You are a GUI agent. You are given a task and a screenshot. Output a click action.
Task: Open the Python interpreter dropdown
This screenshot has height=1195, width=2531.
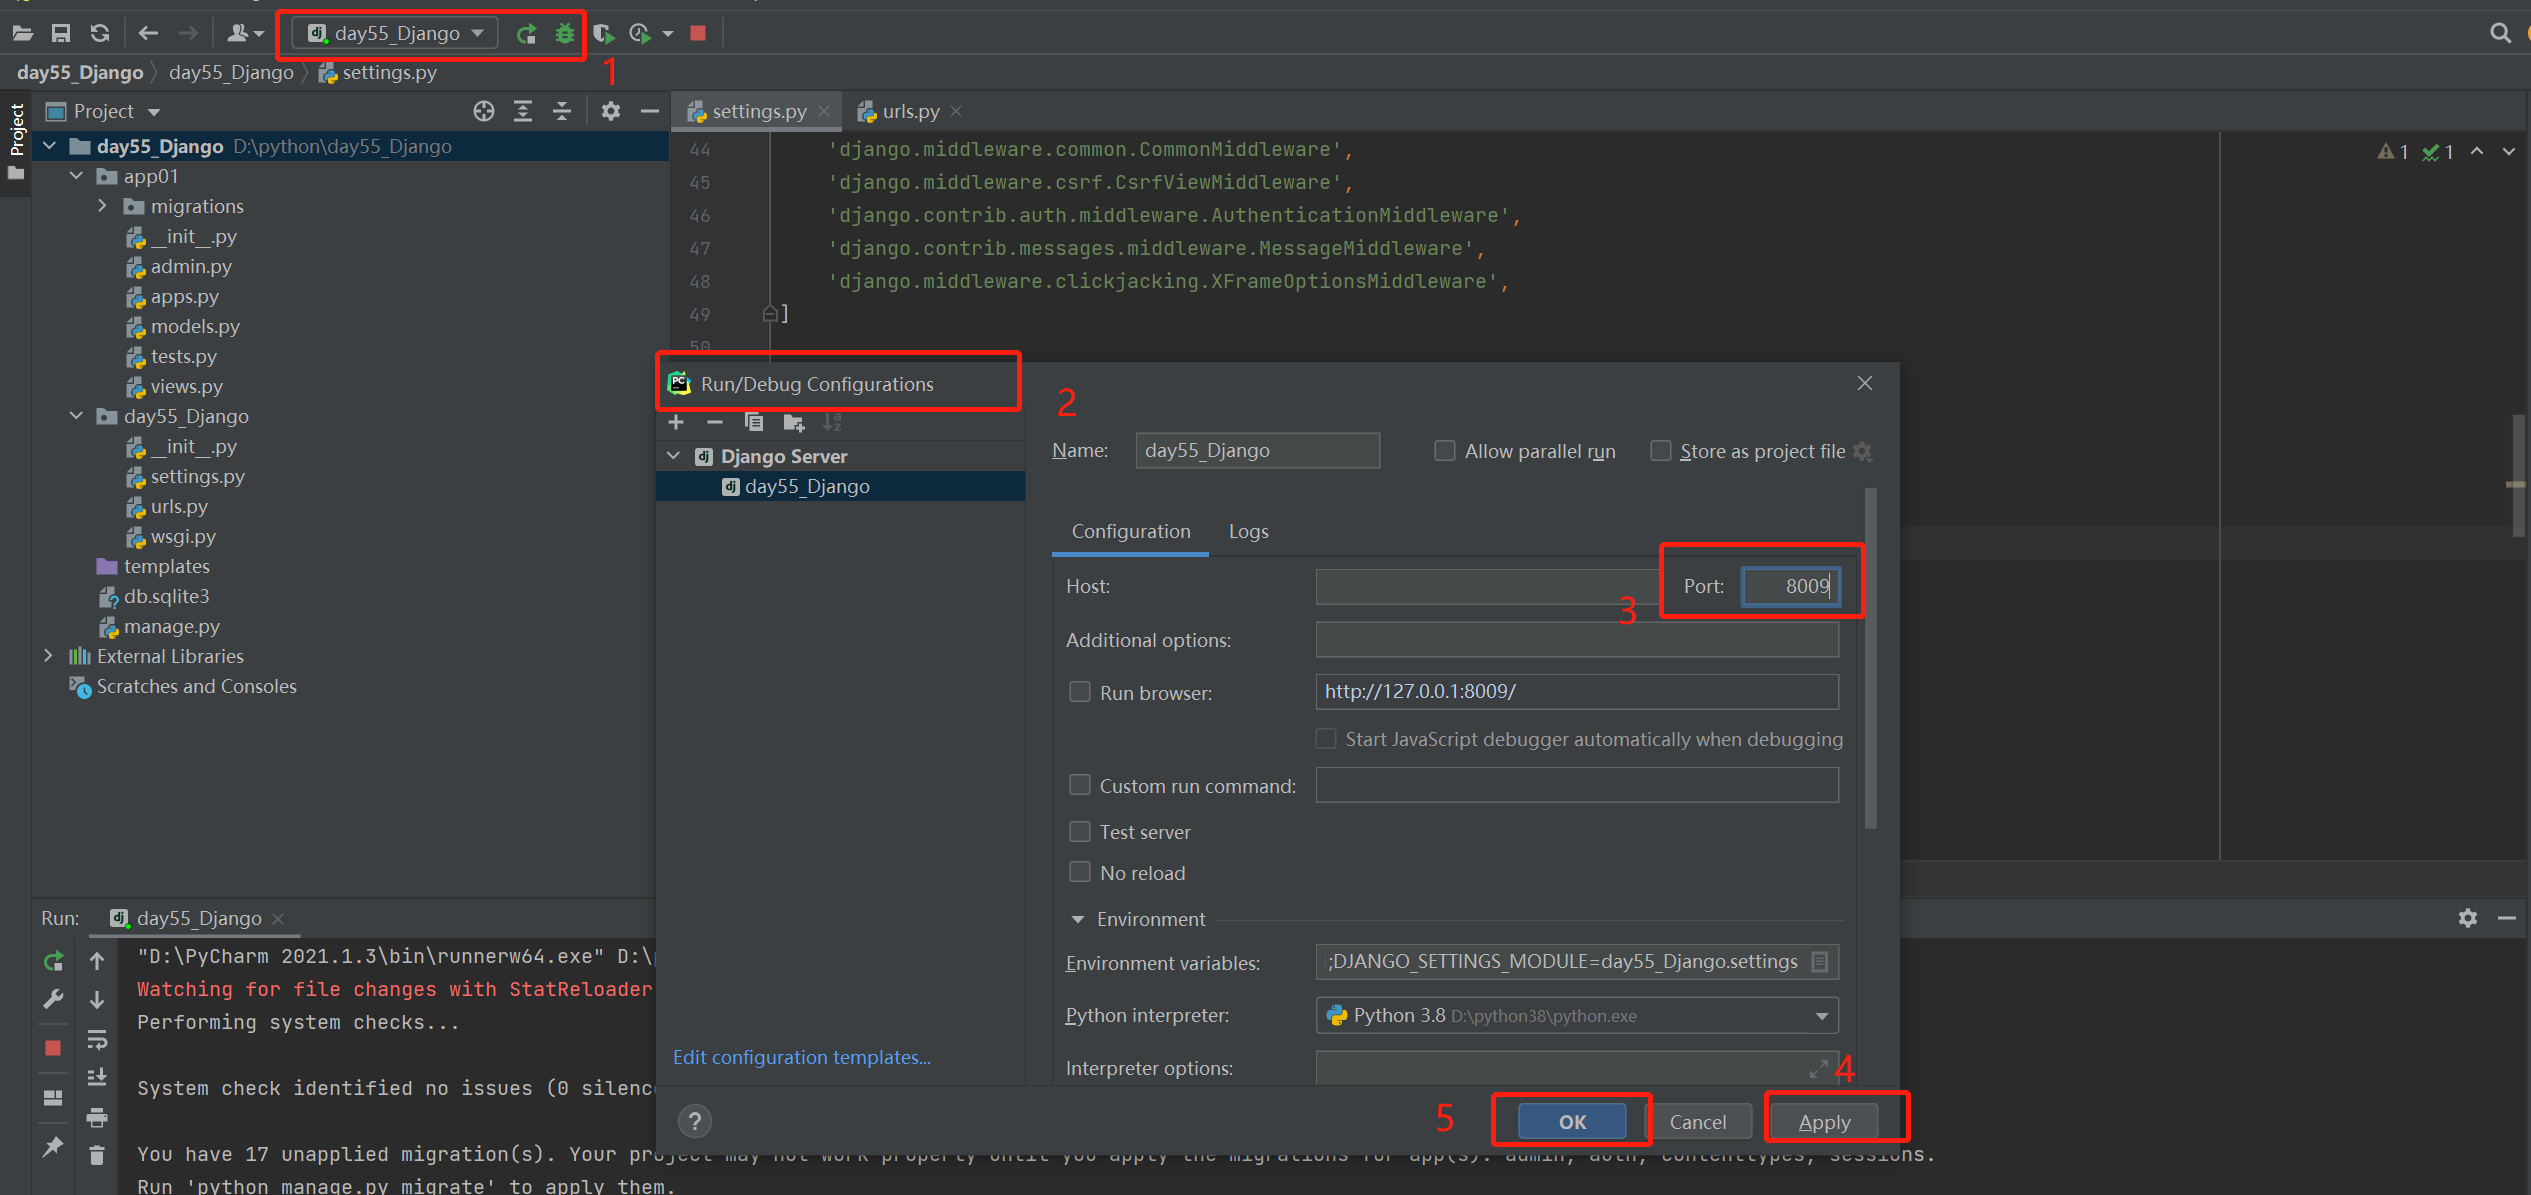pos(1821,1016)
